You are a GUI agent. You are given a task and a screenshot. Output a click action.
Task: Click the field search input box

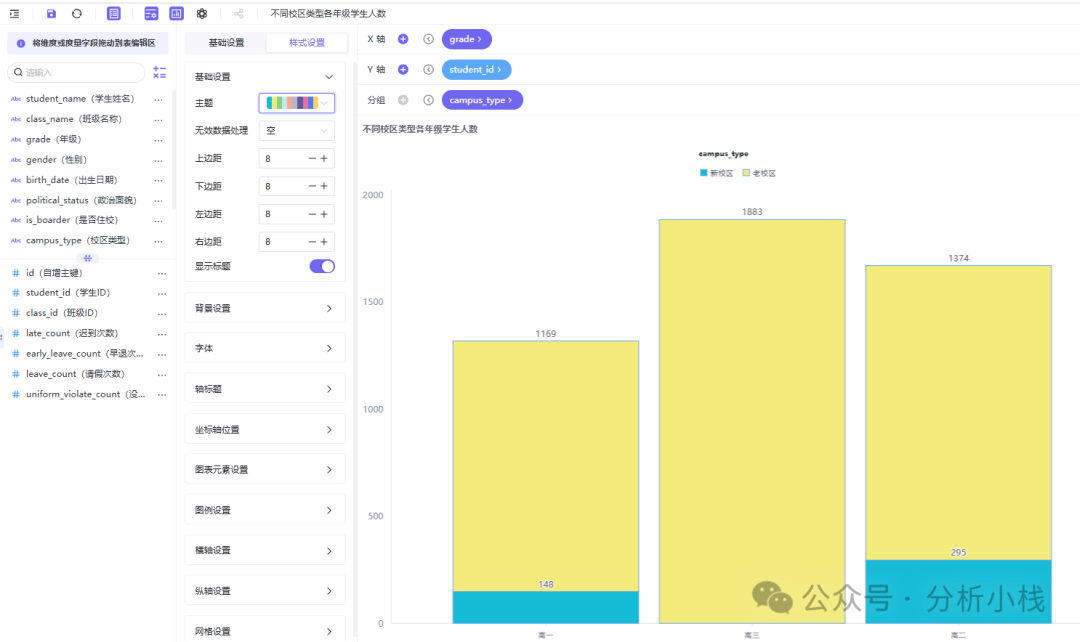click(76, 72)
